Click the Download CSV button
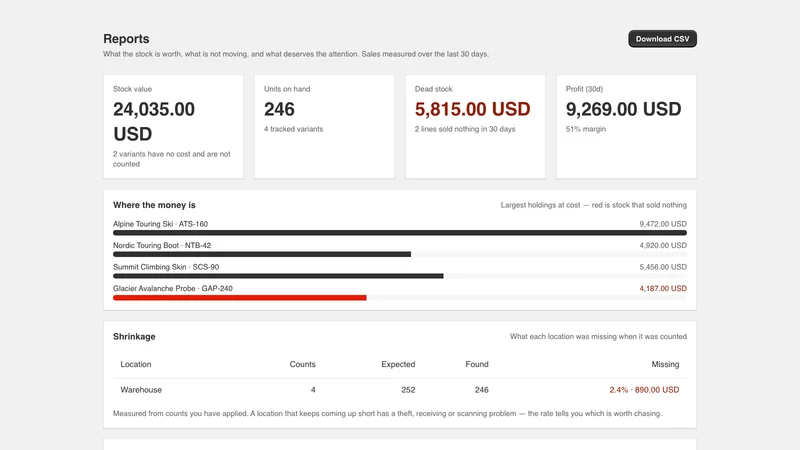Screen dimensions: 800x450 pos(662,39)
